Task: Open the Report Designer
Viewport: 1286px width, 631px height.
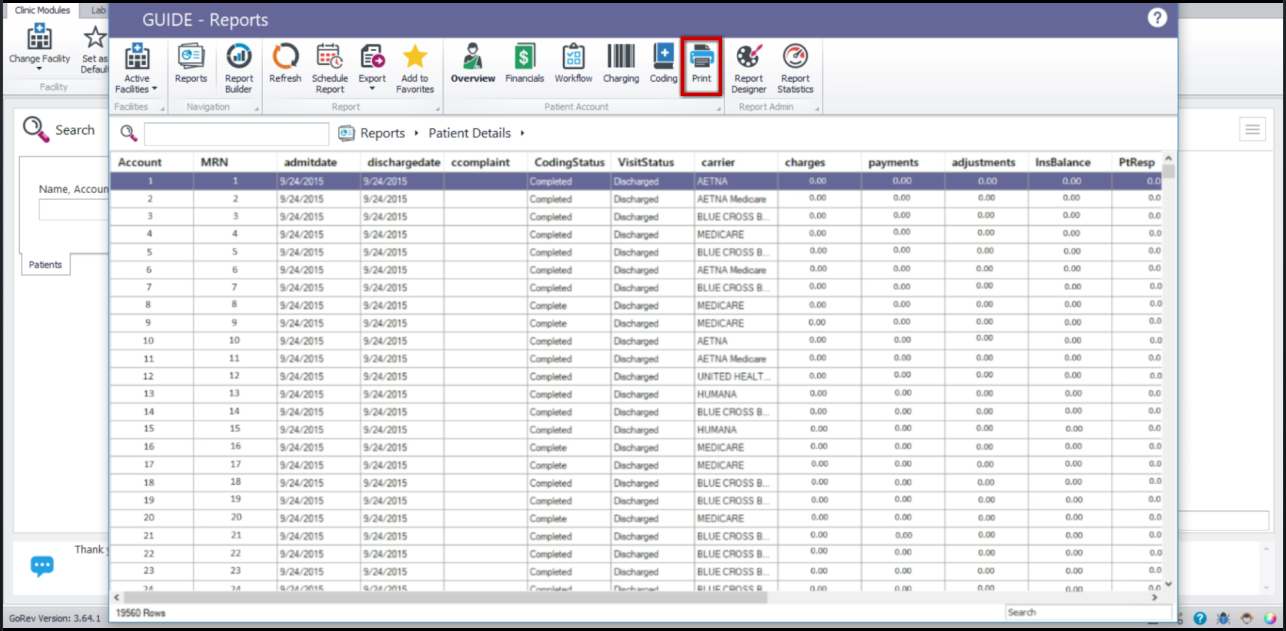Action: pyautogui.click(x=749, y=68)
